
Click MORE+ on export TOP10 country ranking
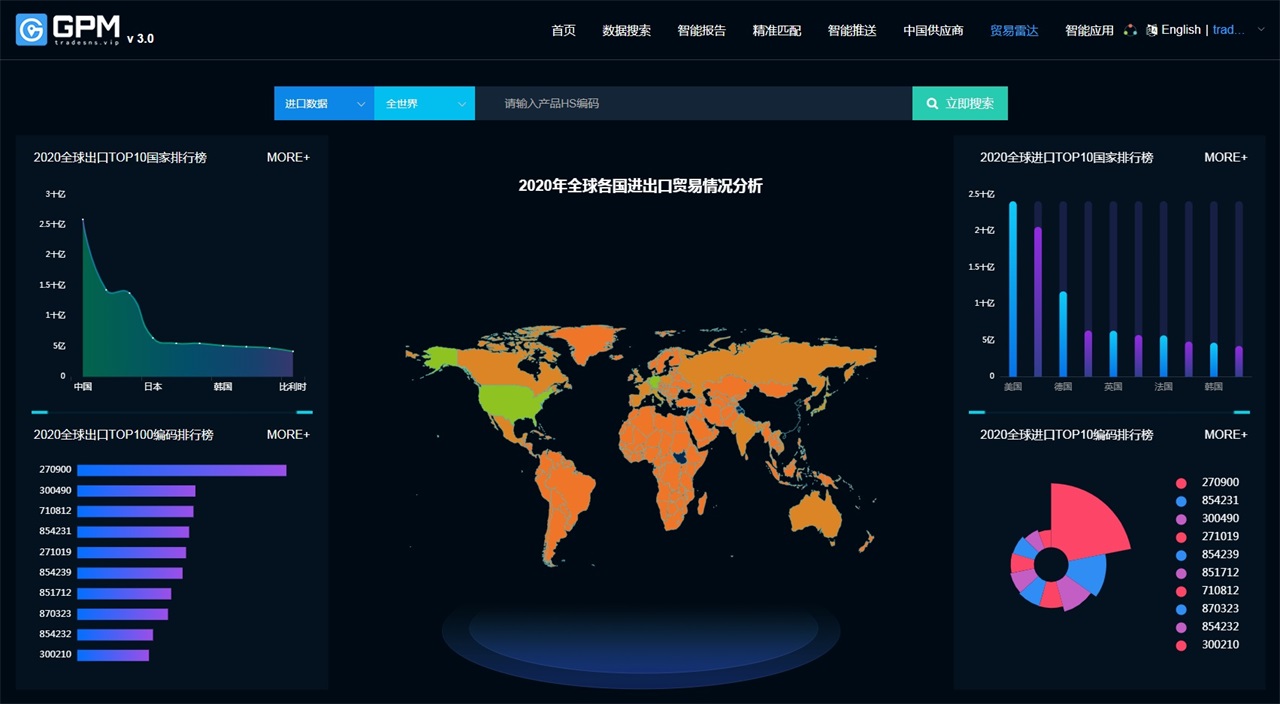click(288, 157)
